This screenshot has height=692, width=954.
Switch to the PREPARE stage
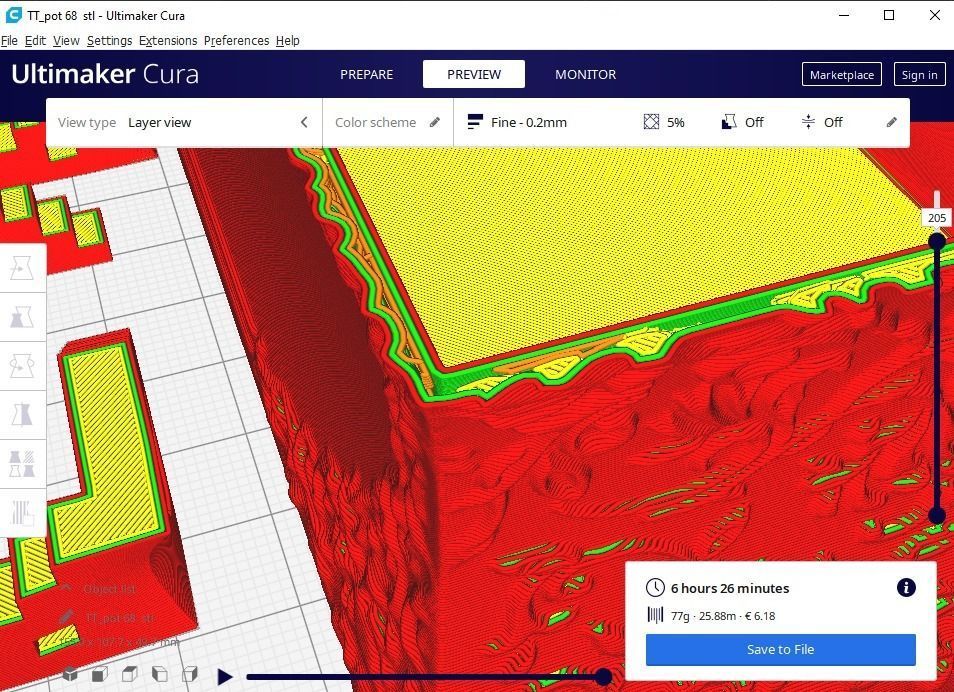pos(366,74)
